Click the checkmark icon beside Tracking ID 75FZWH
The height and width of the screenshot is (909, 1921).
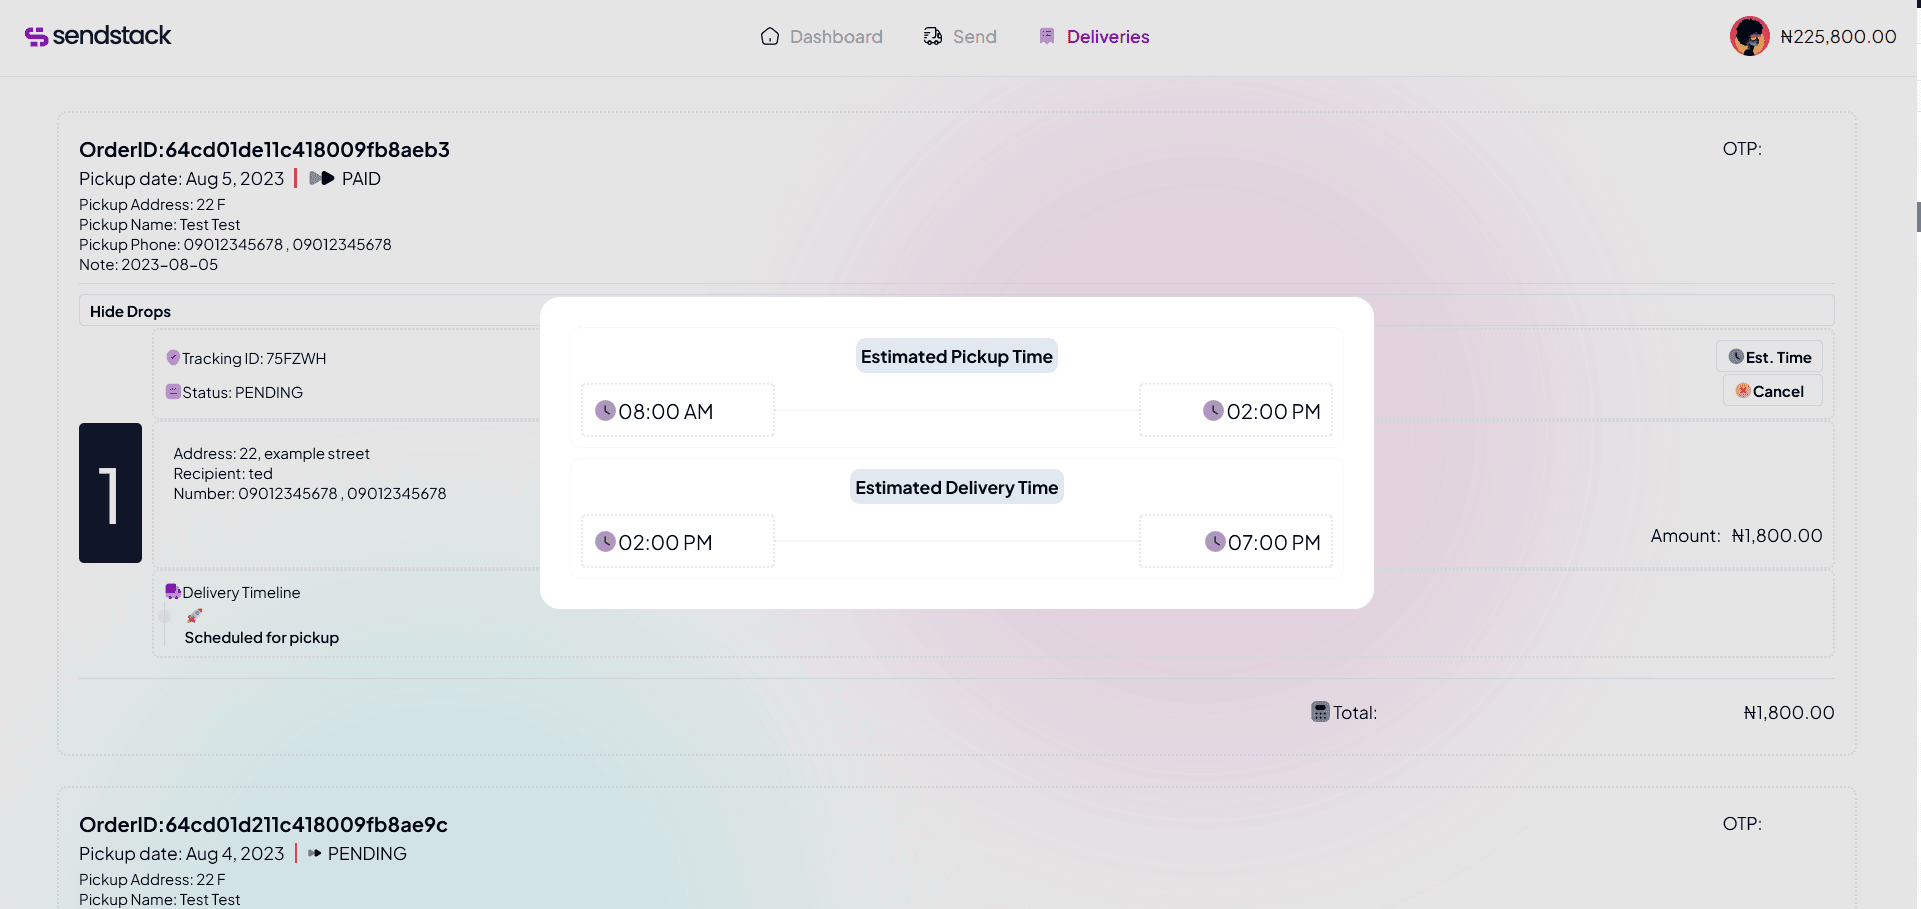[173, 357]
